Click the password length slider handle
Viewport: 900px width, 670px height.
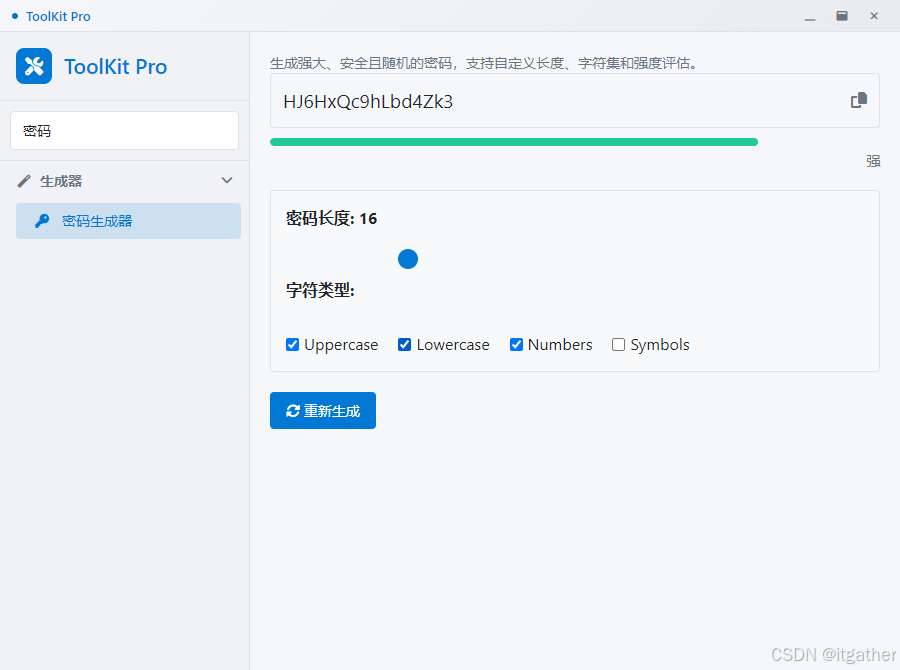pyautogui.click(x=408, y=259)
